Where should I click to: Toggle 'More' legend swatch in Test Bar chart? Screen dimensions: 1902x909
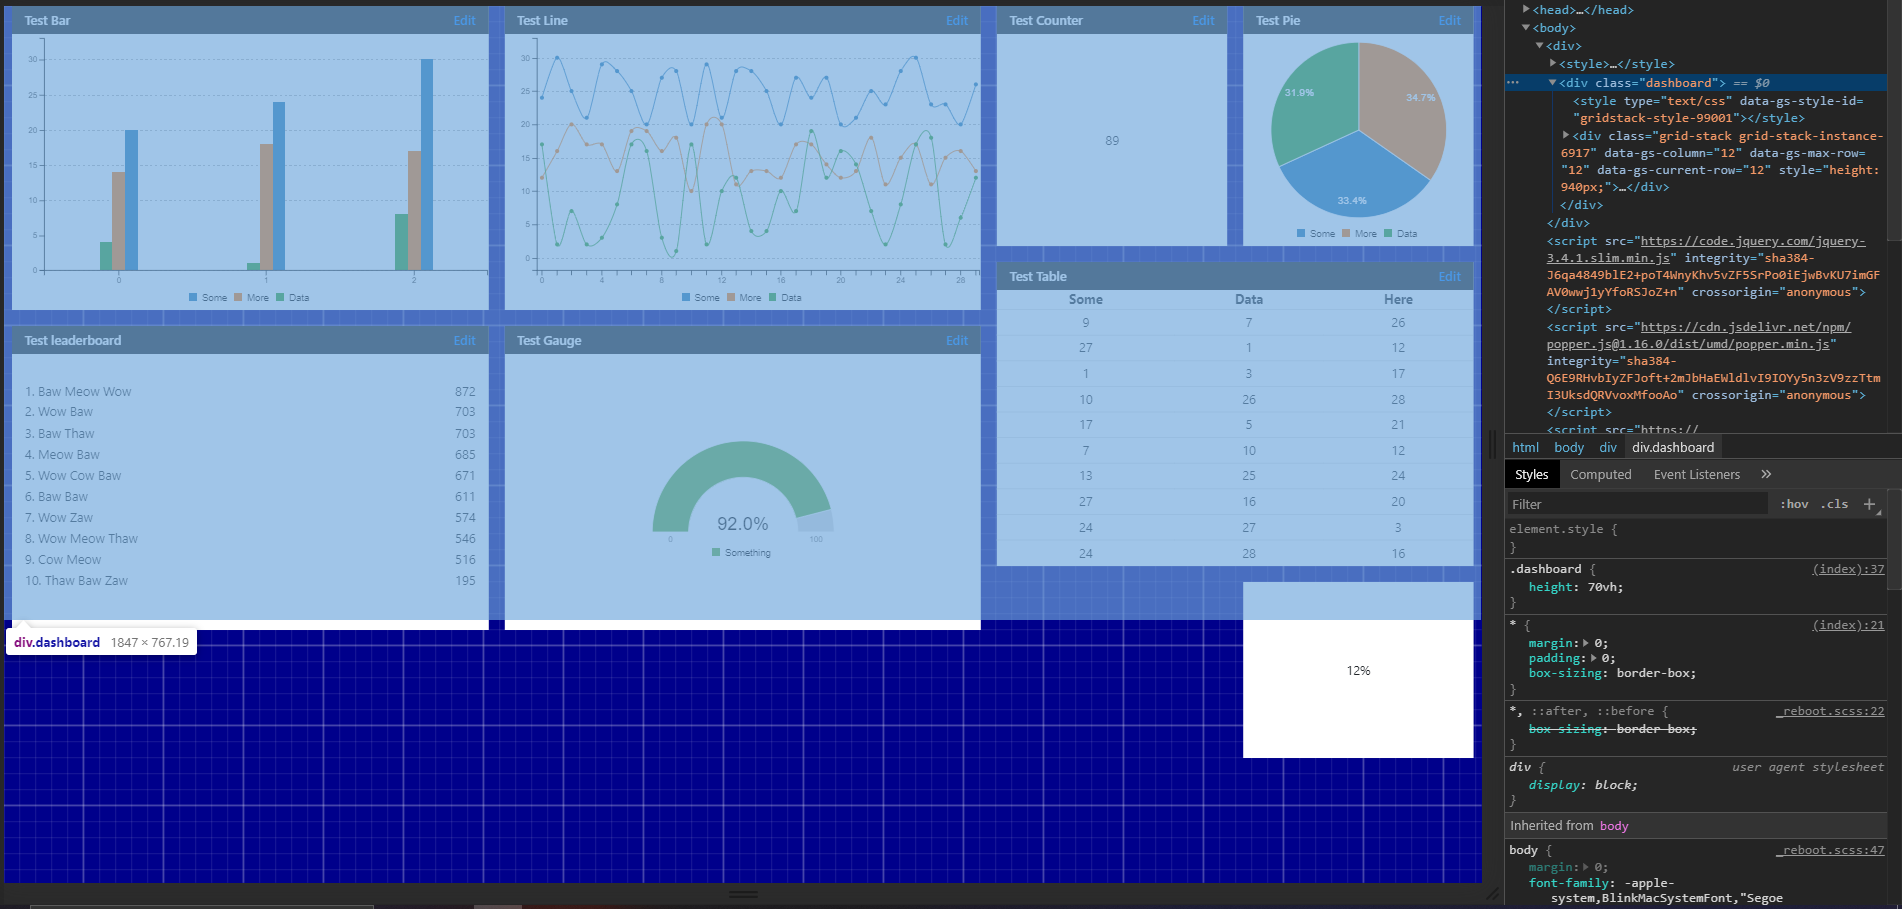[238, 297]
